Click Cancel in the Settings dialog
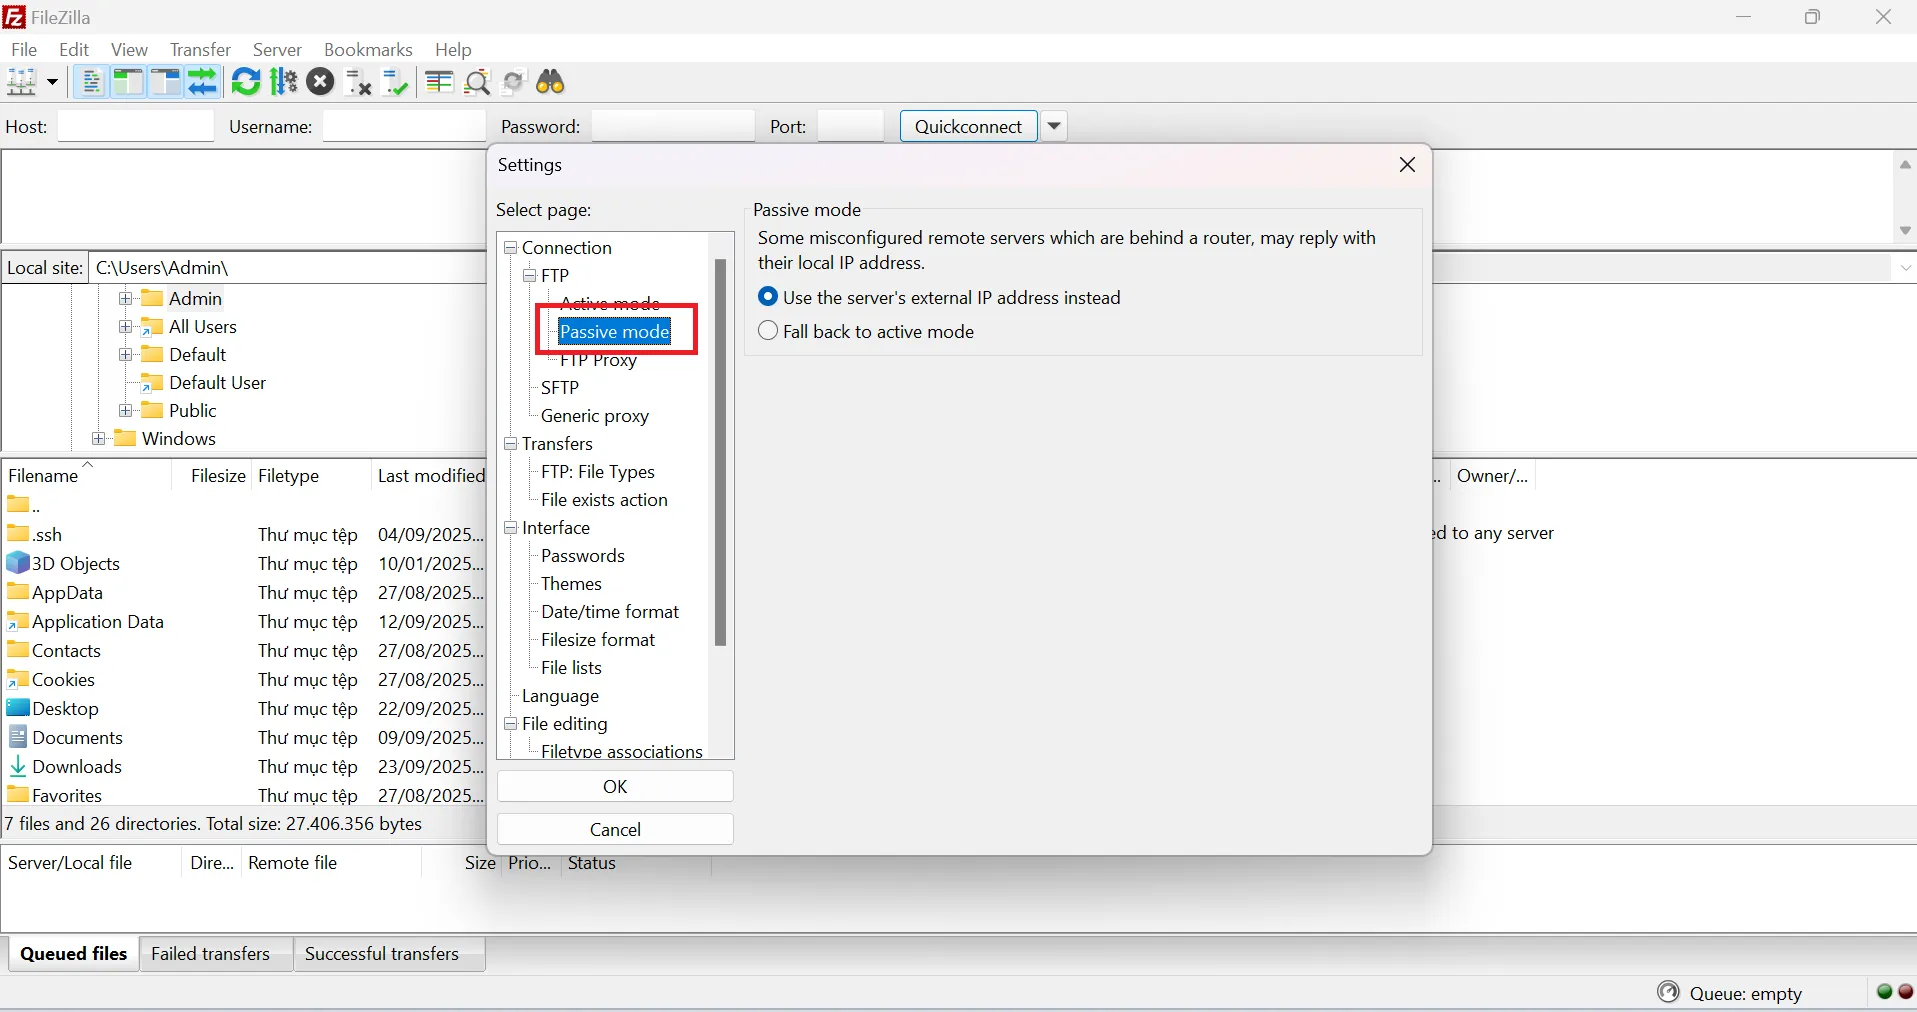 (615, 829)
